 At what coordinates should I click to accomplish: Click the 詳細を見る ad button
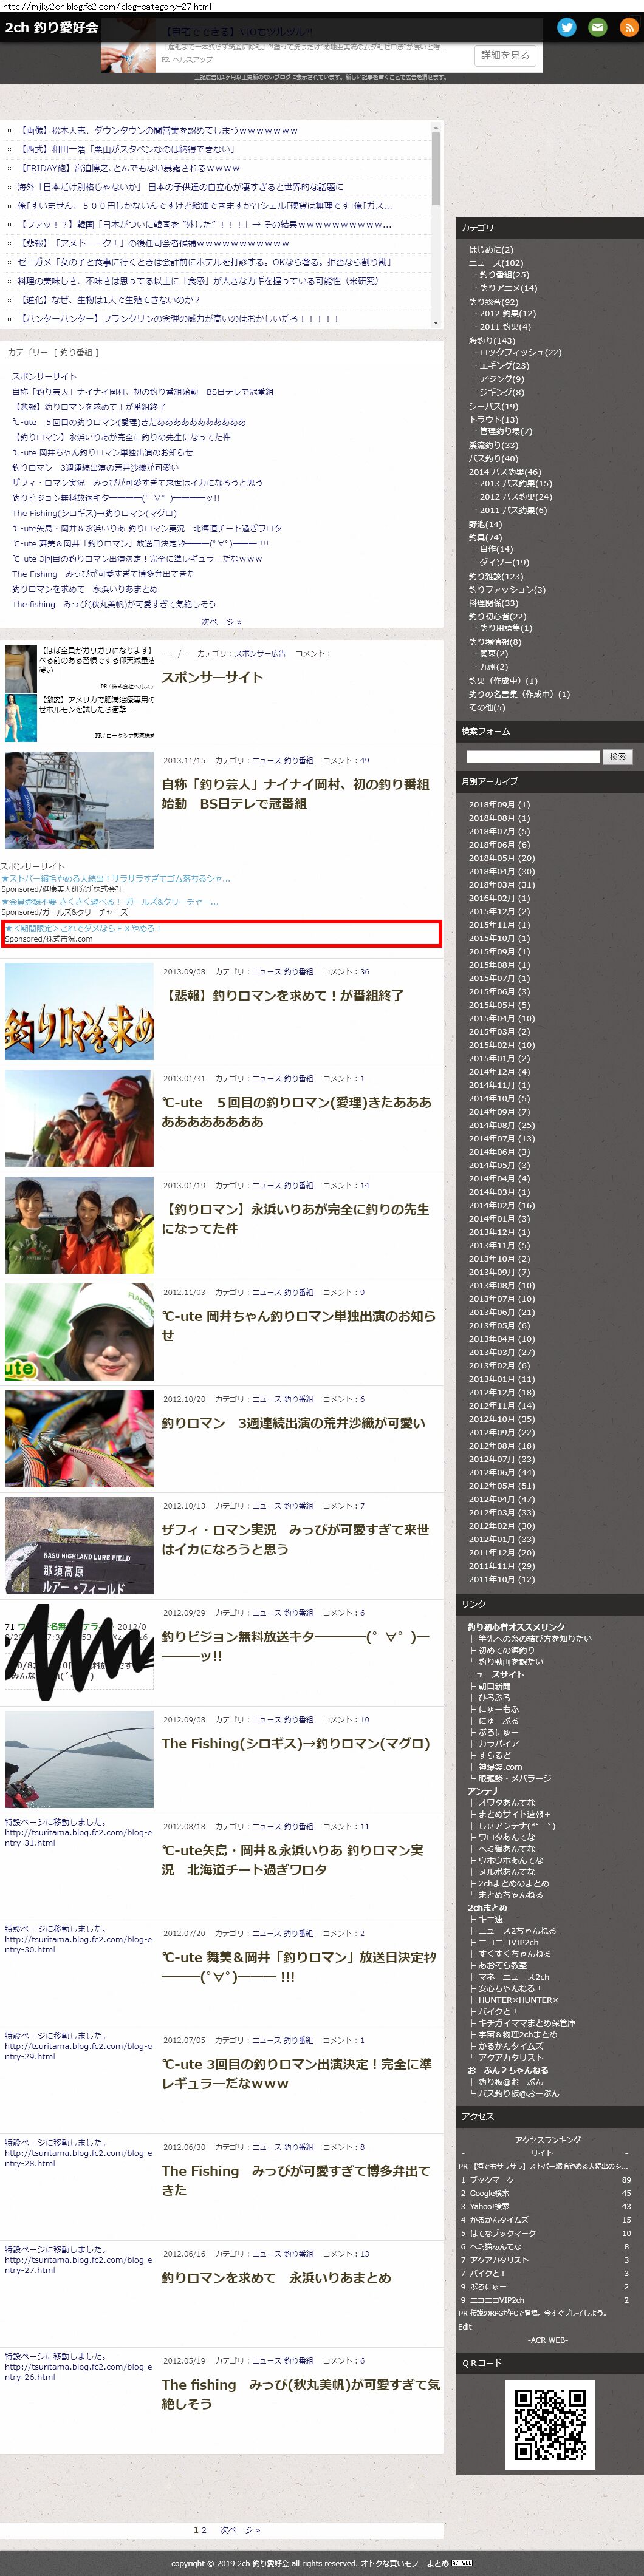pyautogui.click(x=505, y=55)
